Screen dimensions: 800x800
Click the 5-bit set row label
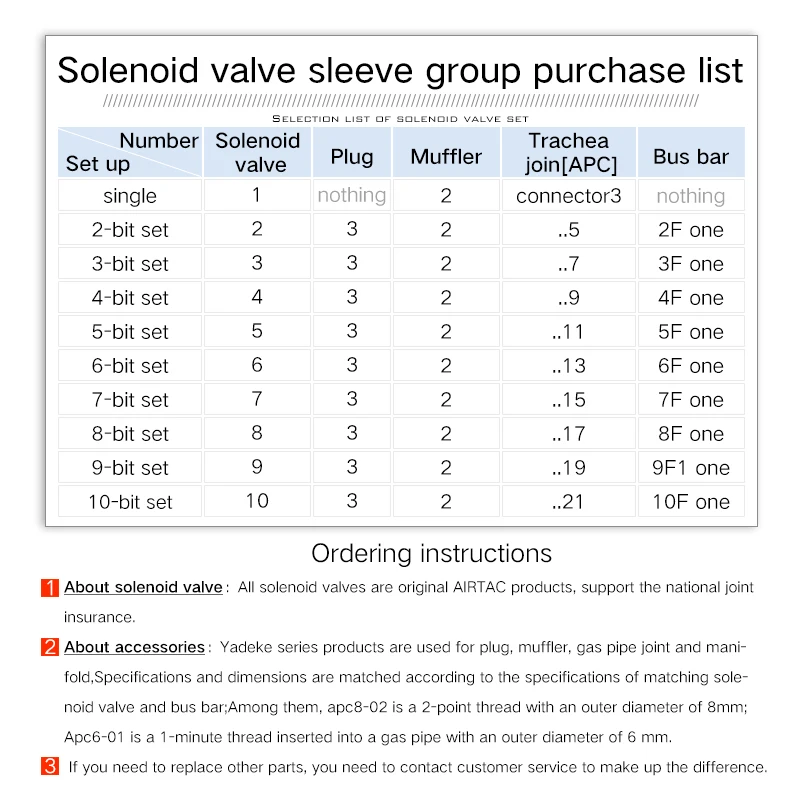click(130, 332)
